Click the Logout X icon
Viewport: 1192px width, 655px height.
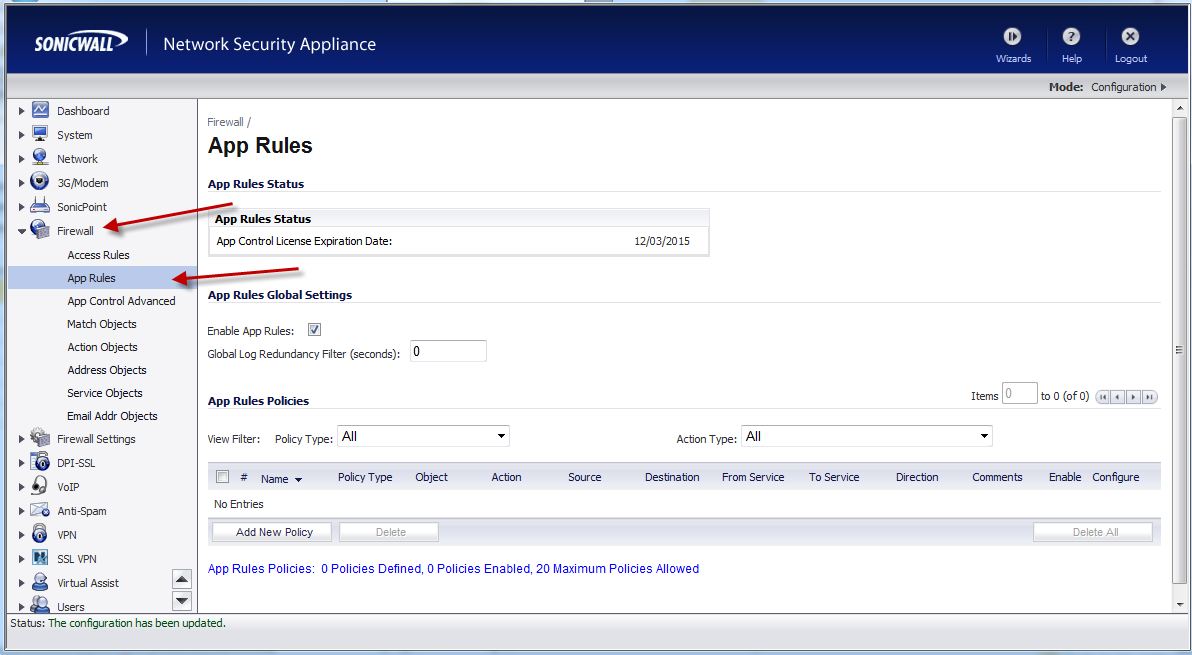click(1130, 36)
